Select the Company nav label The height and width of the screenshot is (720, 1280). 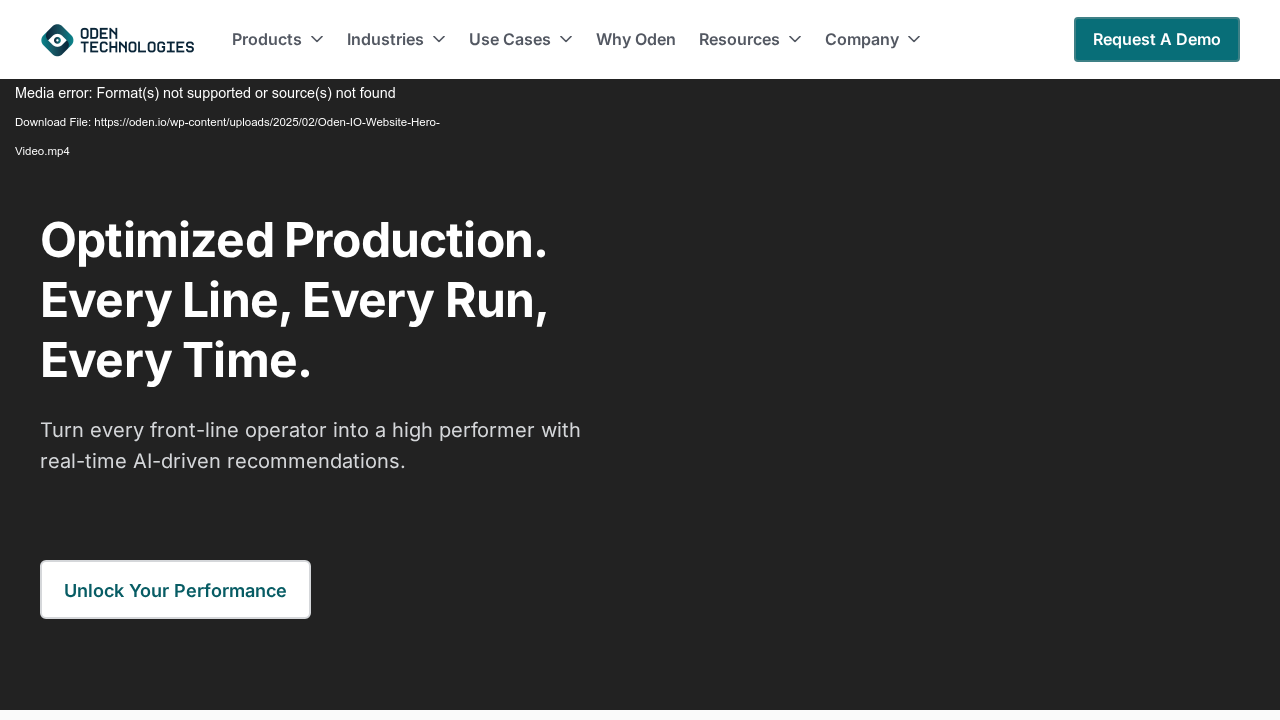[861, 38]
